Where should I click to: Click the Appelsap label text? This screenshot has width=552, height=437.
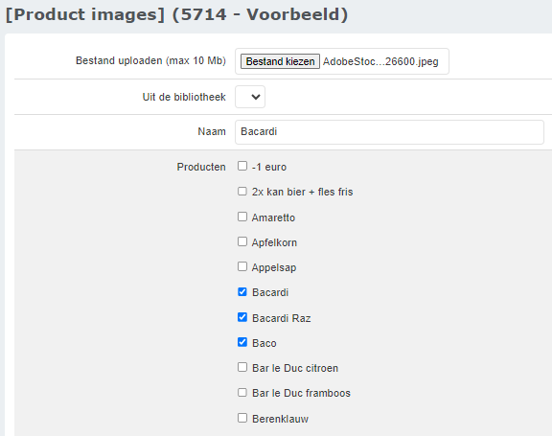274,268
